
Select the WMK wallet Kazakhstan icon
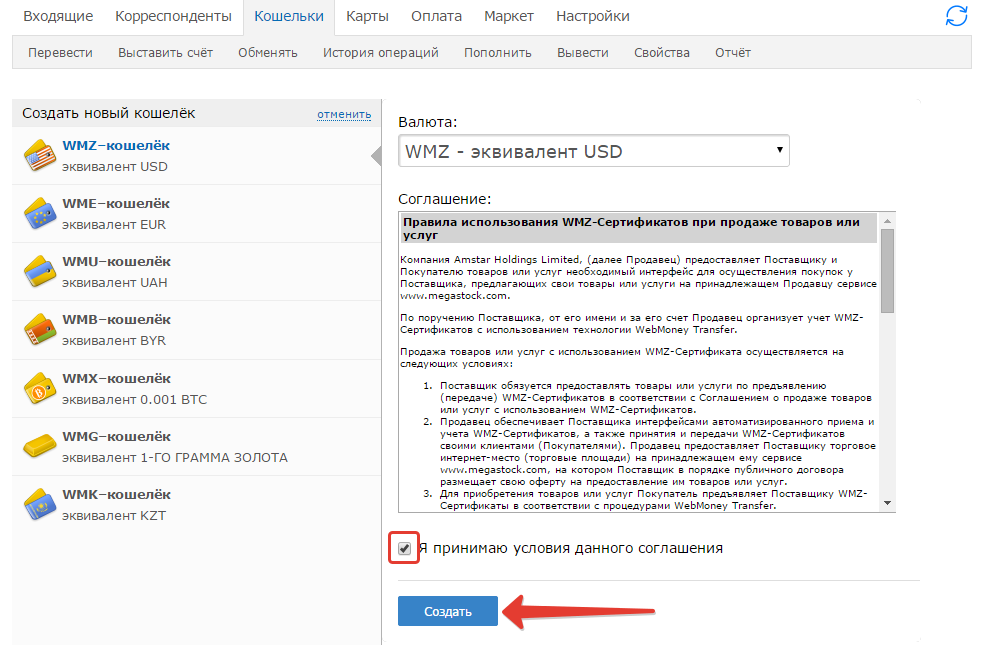tap(39, 504)
